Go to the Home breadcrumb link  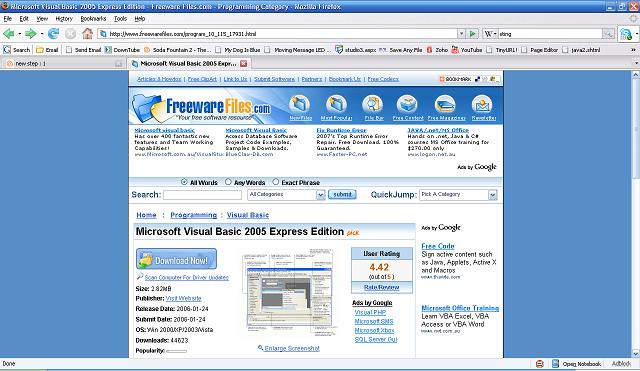click(x=146, y=215)
